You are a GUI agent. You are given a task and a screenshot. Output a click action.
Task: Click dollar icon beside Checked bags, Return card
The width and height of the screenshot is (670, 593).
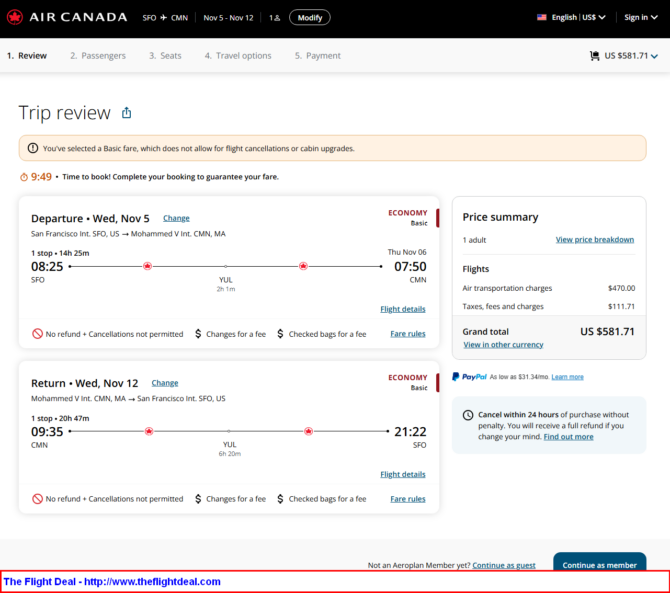pyautogui.click(x=280, y=499)
